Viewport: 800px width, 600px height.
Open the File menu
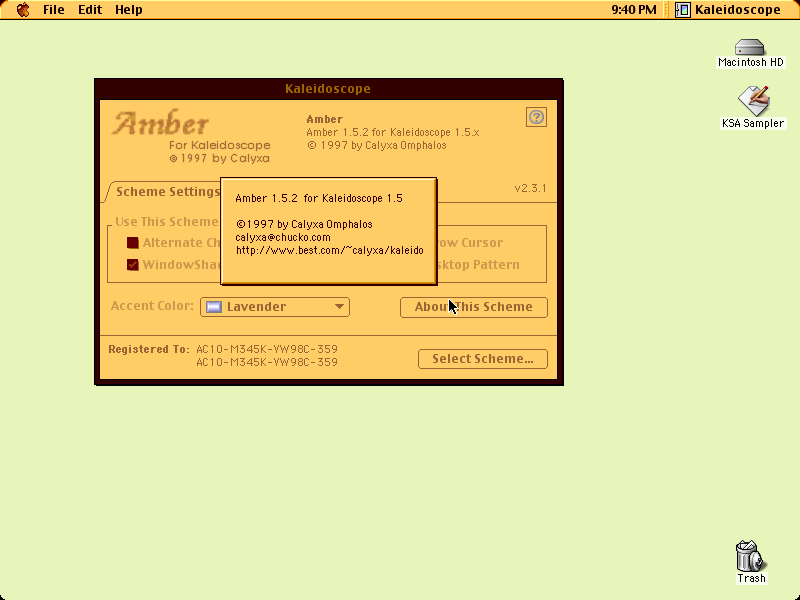click(x=54, y=10)
